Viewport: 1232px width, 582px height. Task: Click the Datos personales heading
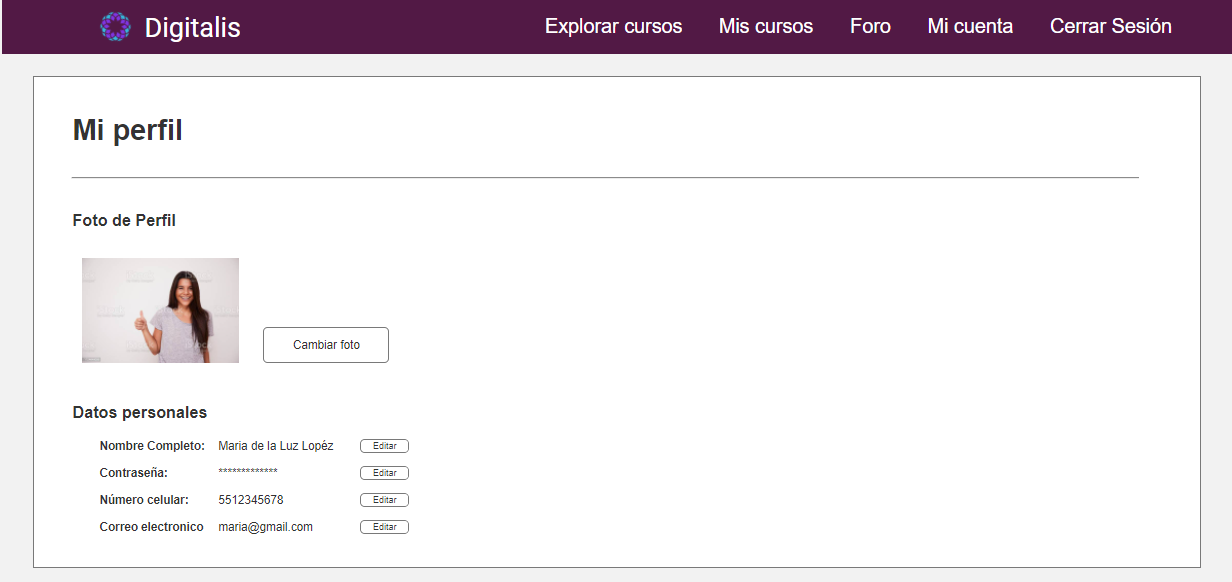pos(140,412)
